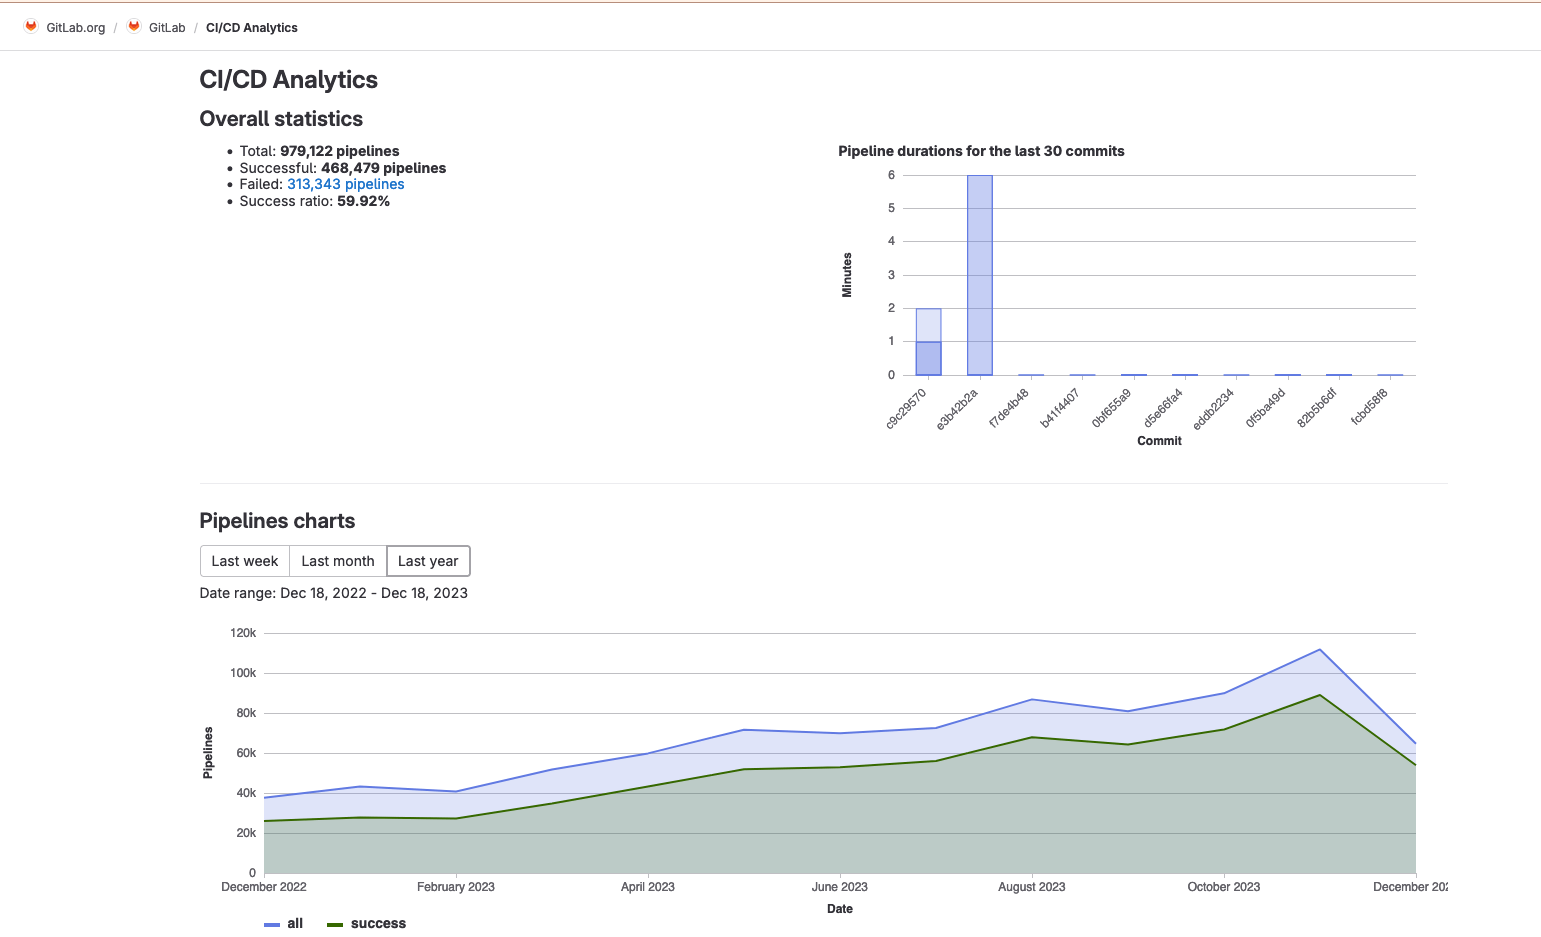
Task: Click 'Successful: 468,479 pipelines' statistic
Action: tap(343, 168)
